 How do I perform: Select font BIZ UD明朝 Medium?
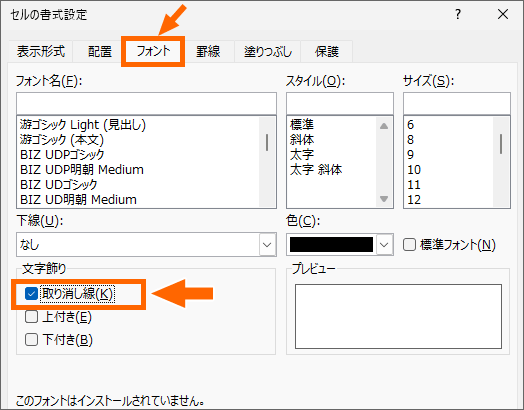point(78,200)
